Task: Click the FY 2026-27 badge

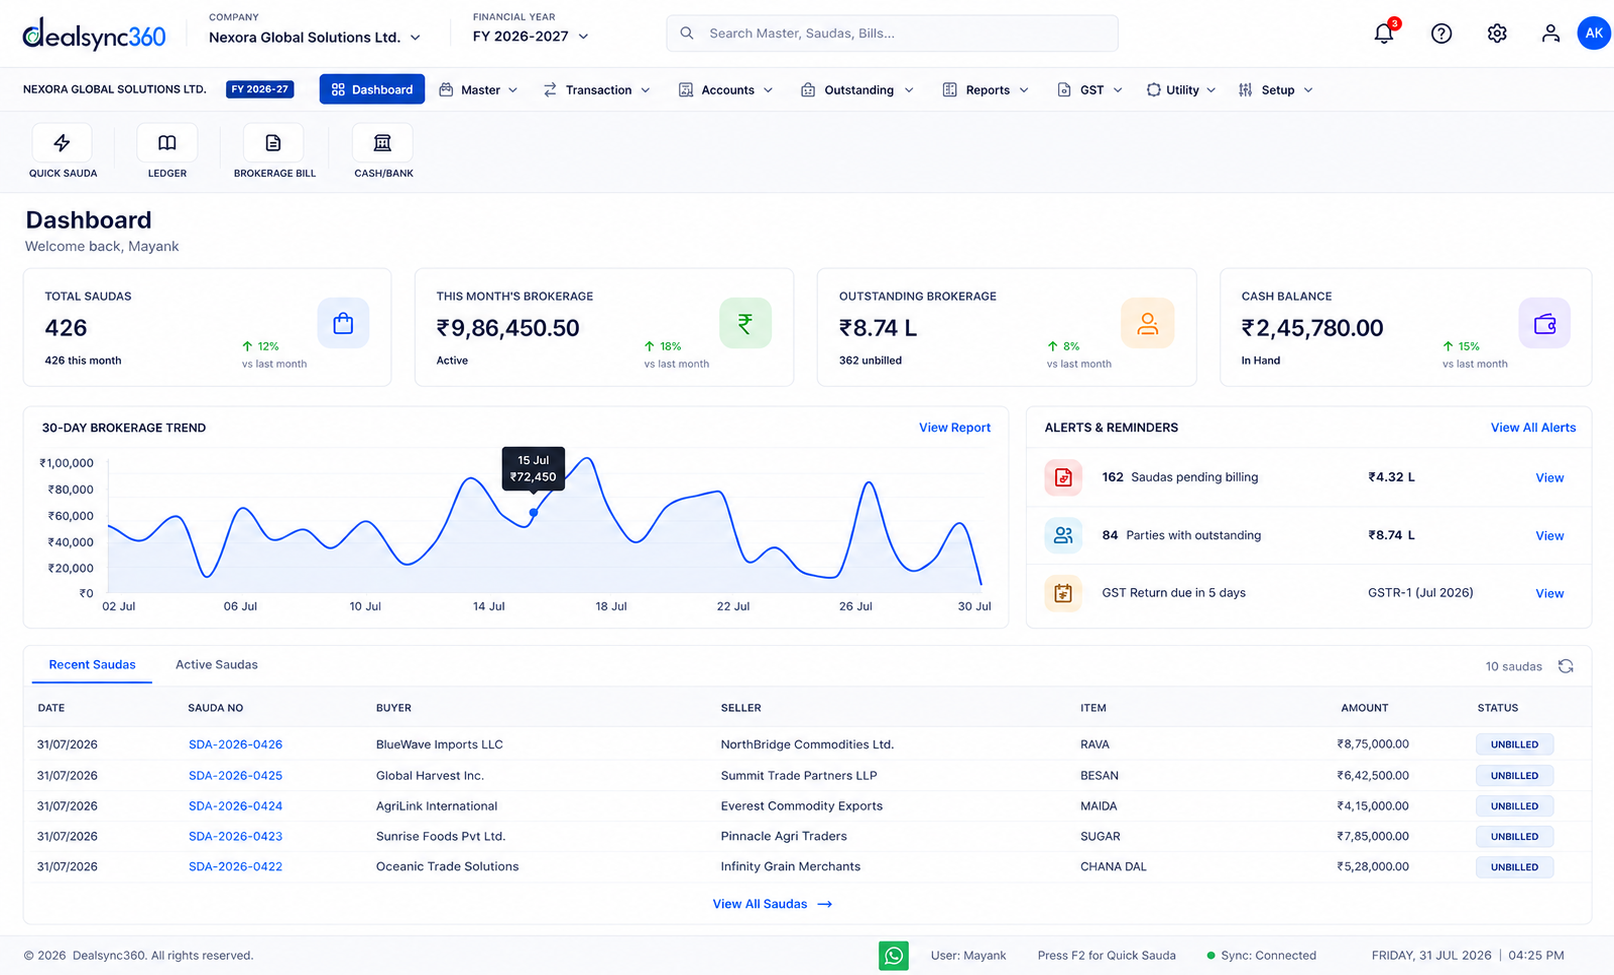Action: (260, 89)
